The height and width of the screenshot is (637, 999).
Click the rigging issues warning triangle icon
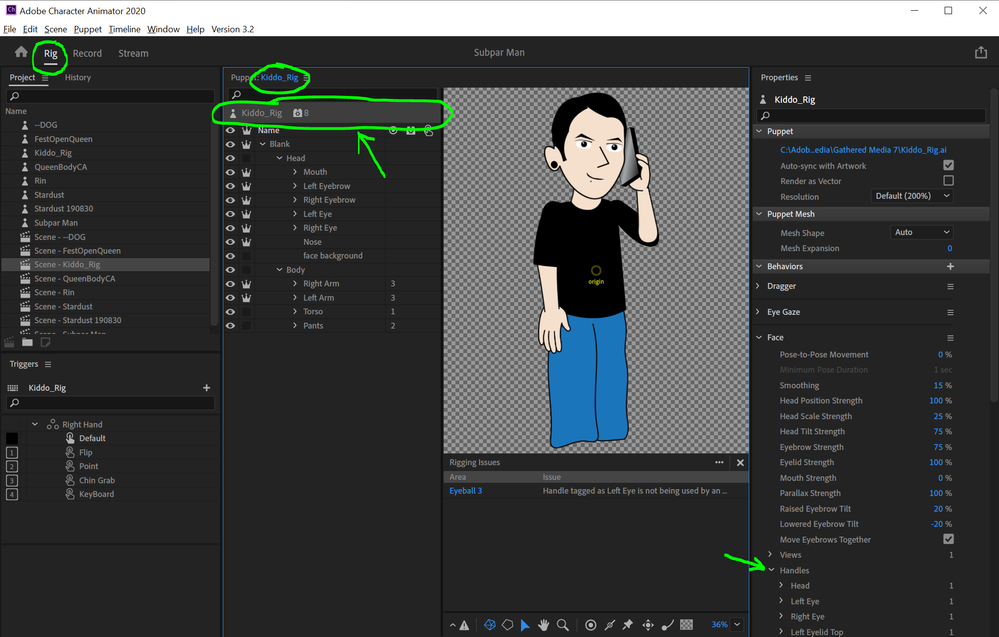pyautogui.click(x=464, y=626)
